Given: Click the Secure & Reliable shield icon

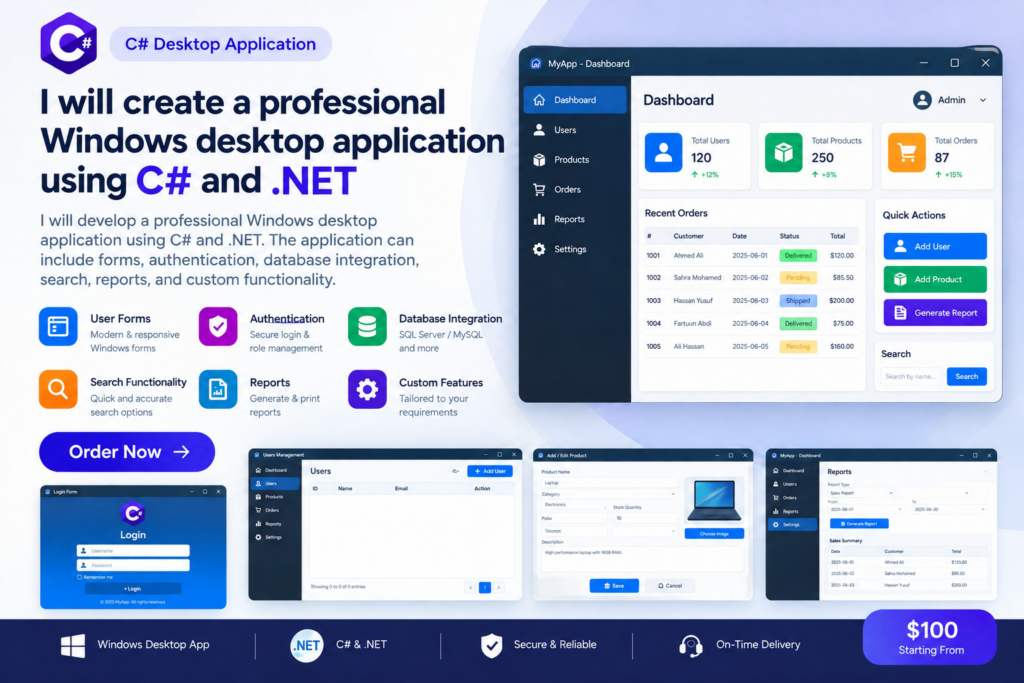Looking at the screenshot, I should click(x=492, y=645).
